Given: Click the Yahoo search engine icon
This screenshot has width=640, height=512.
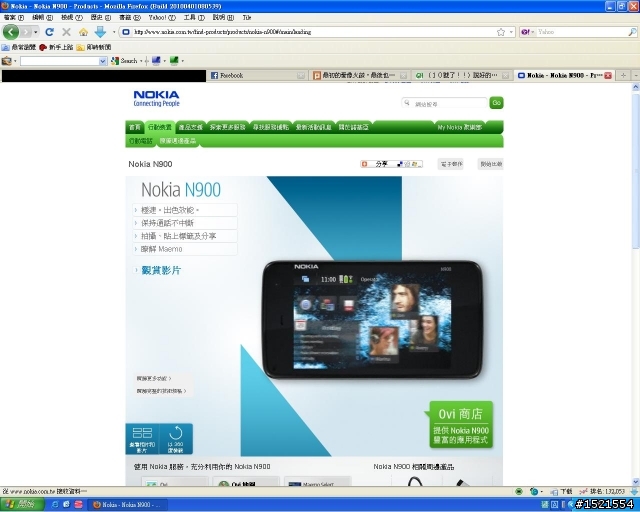Looking at the screenshot, I should 526,32.
